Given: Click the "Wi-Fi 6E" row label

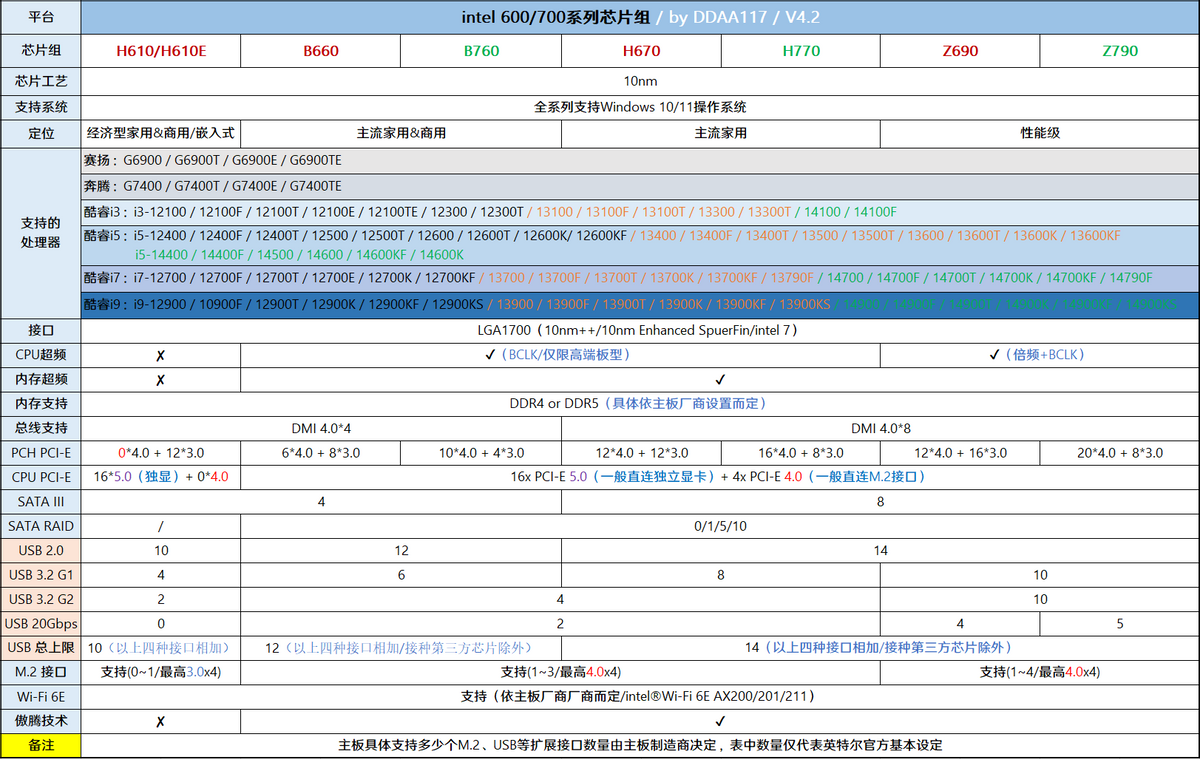Looking at the screenshot, I should [41, 695].
